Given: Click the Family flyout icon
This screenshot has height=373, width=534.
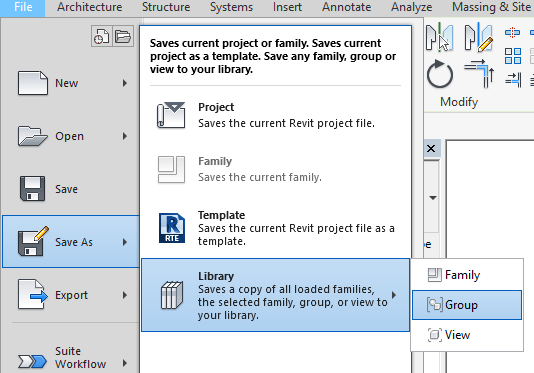Looking at the screenshot, I should pyautogui.click(x=435, y=275).
